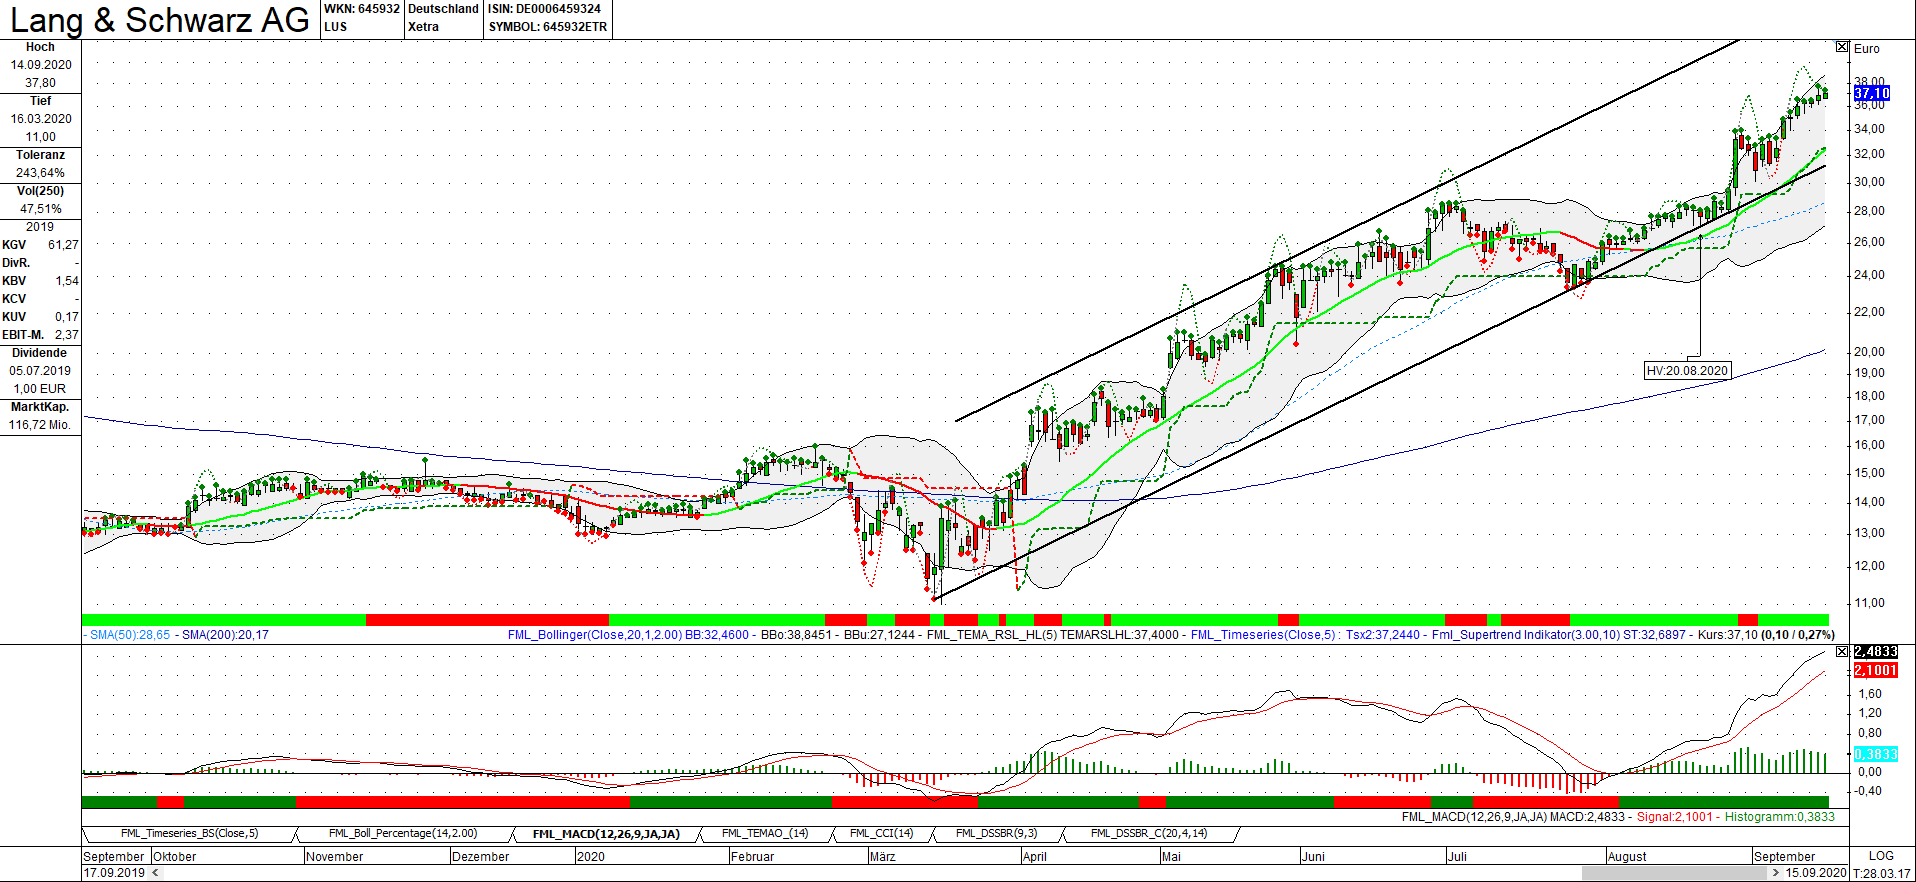Click the Juni label on the time axis
The height and width of the screenshot is (882, 1916).
[x=1314, y=857]
